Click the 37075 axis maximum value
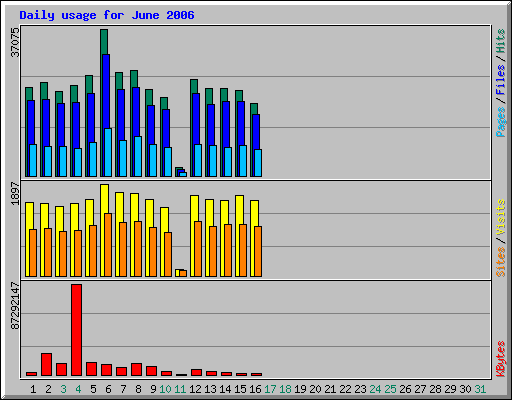Image resolution: width=512 pixels, height=400 pixels. 15,42
